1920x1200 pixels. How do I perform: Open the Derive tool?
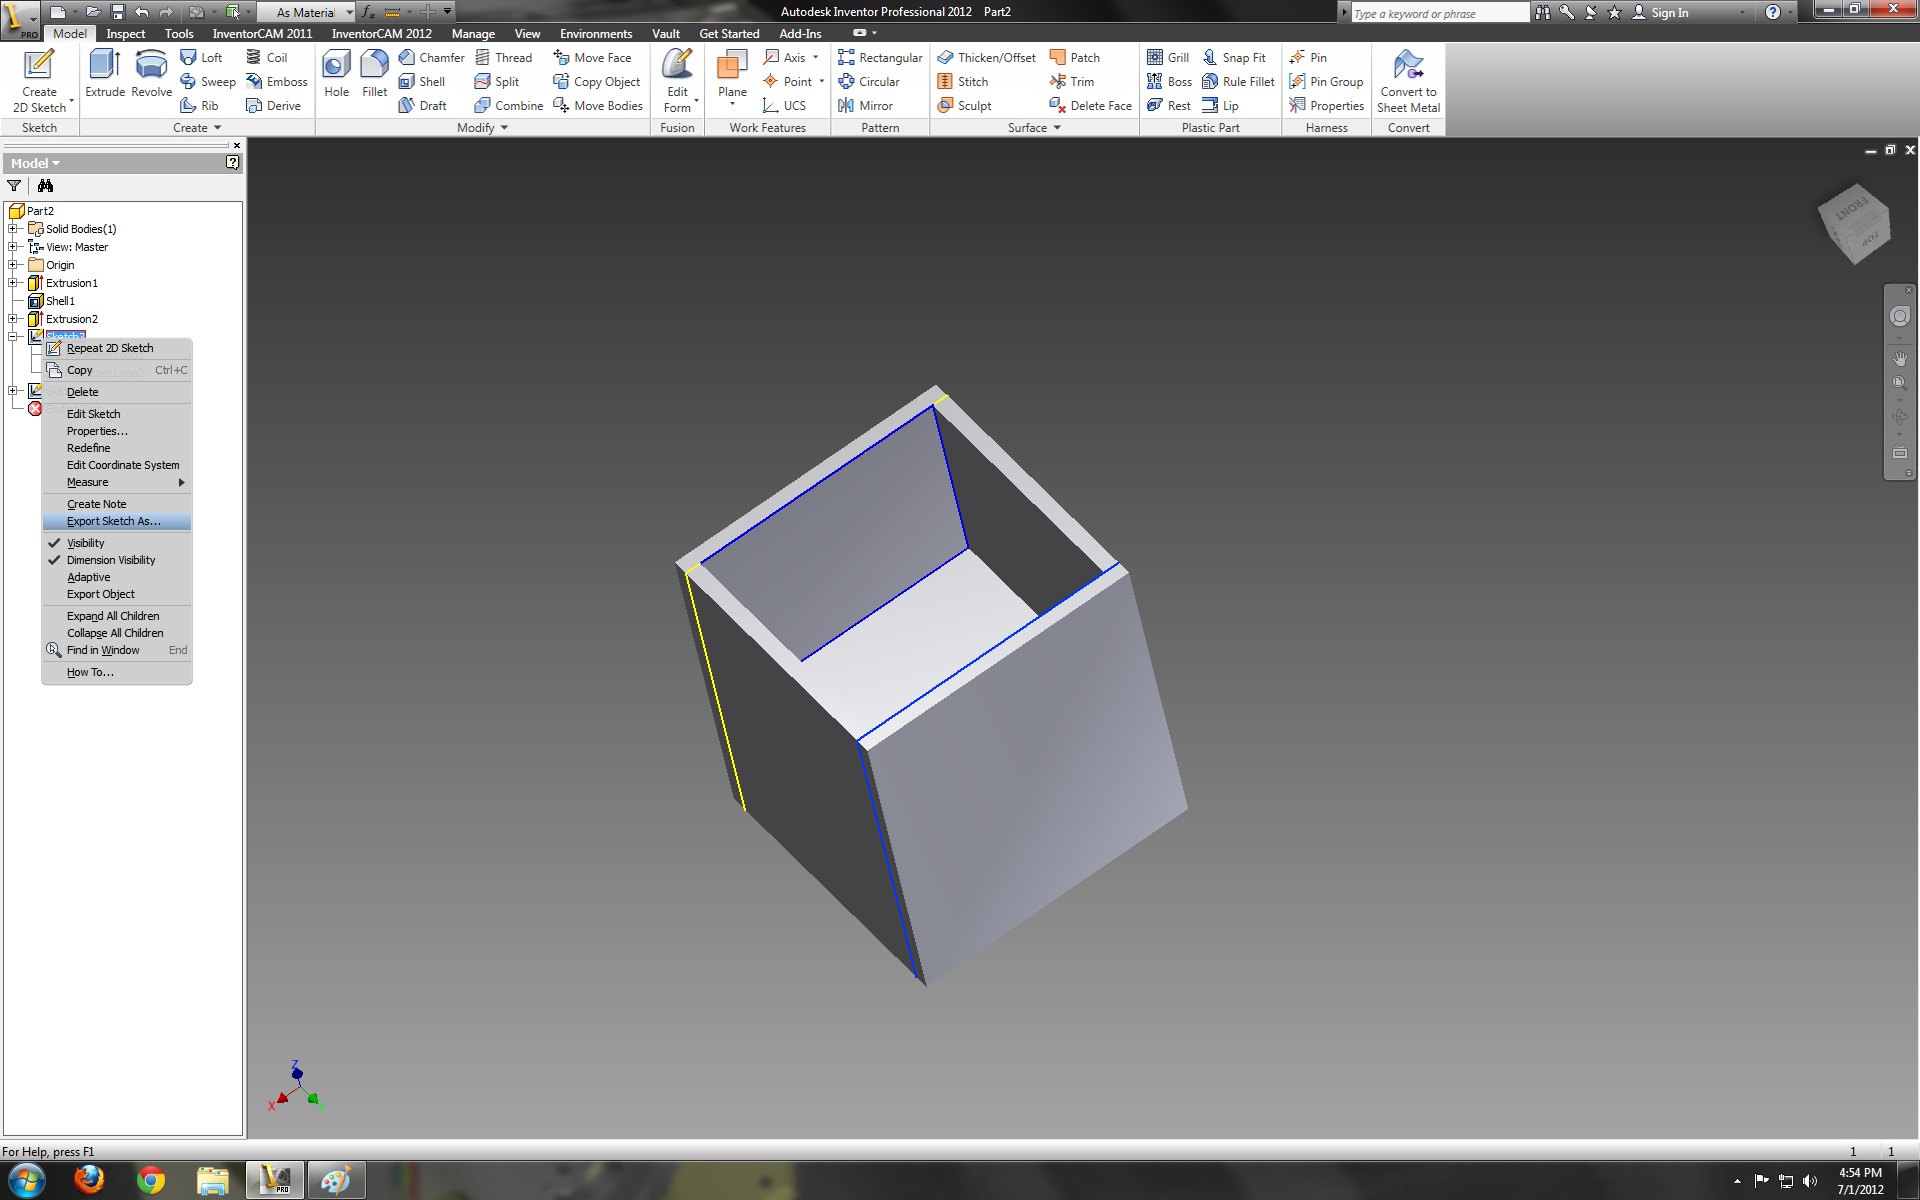pyautogui.click(x=274, y=106)
